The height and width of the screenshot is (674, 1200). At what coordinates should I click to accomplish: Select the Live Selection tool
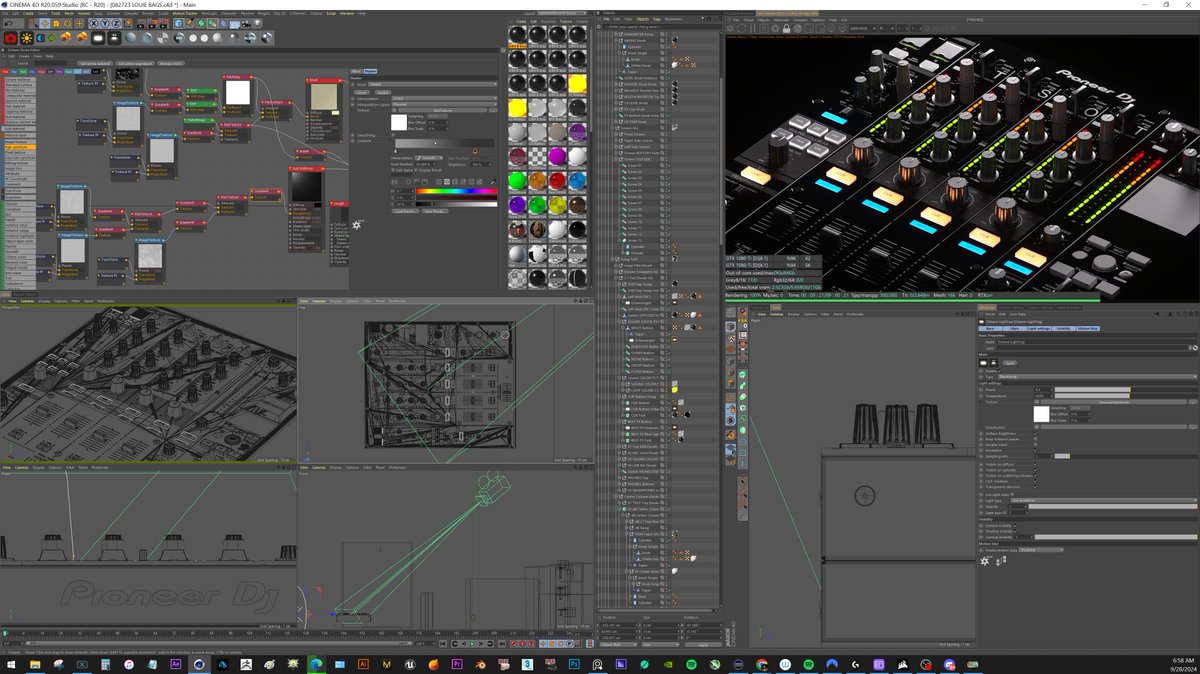click(x=32, y=23)
